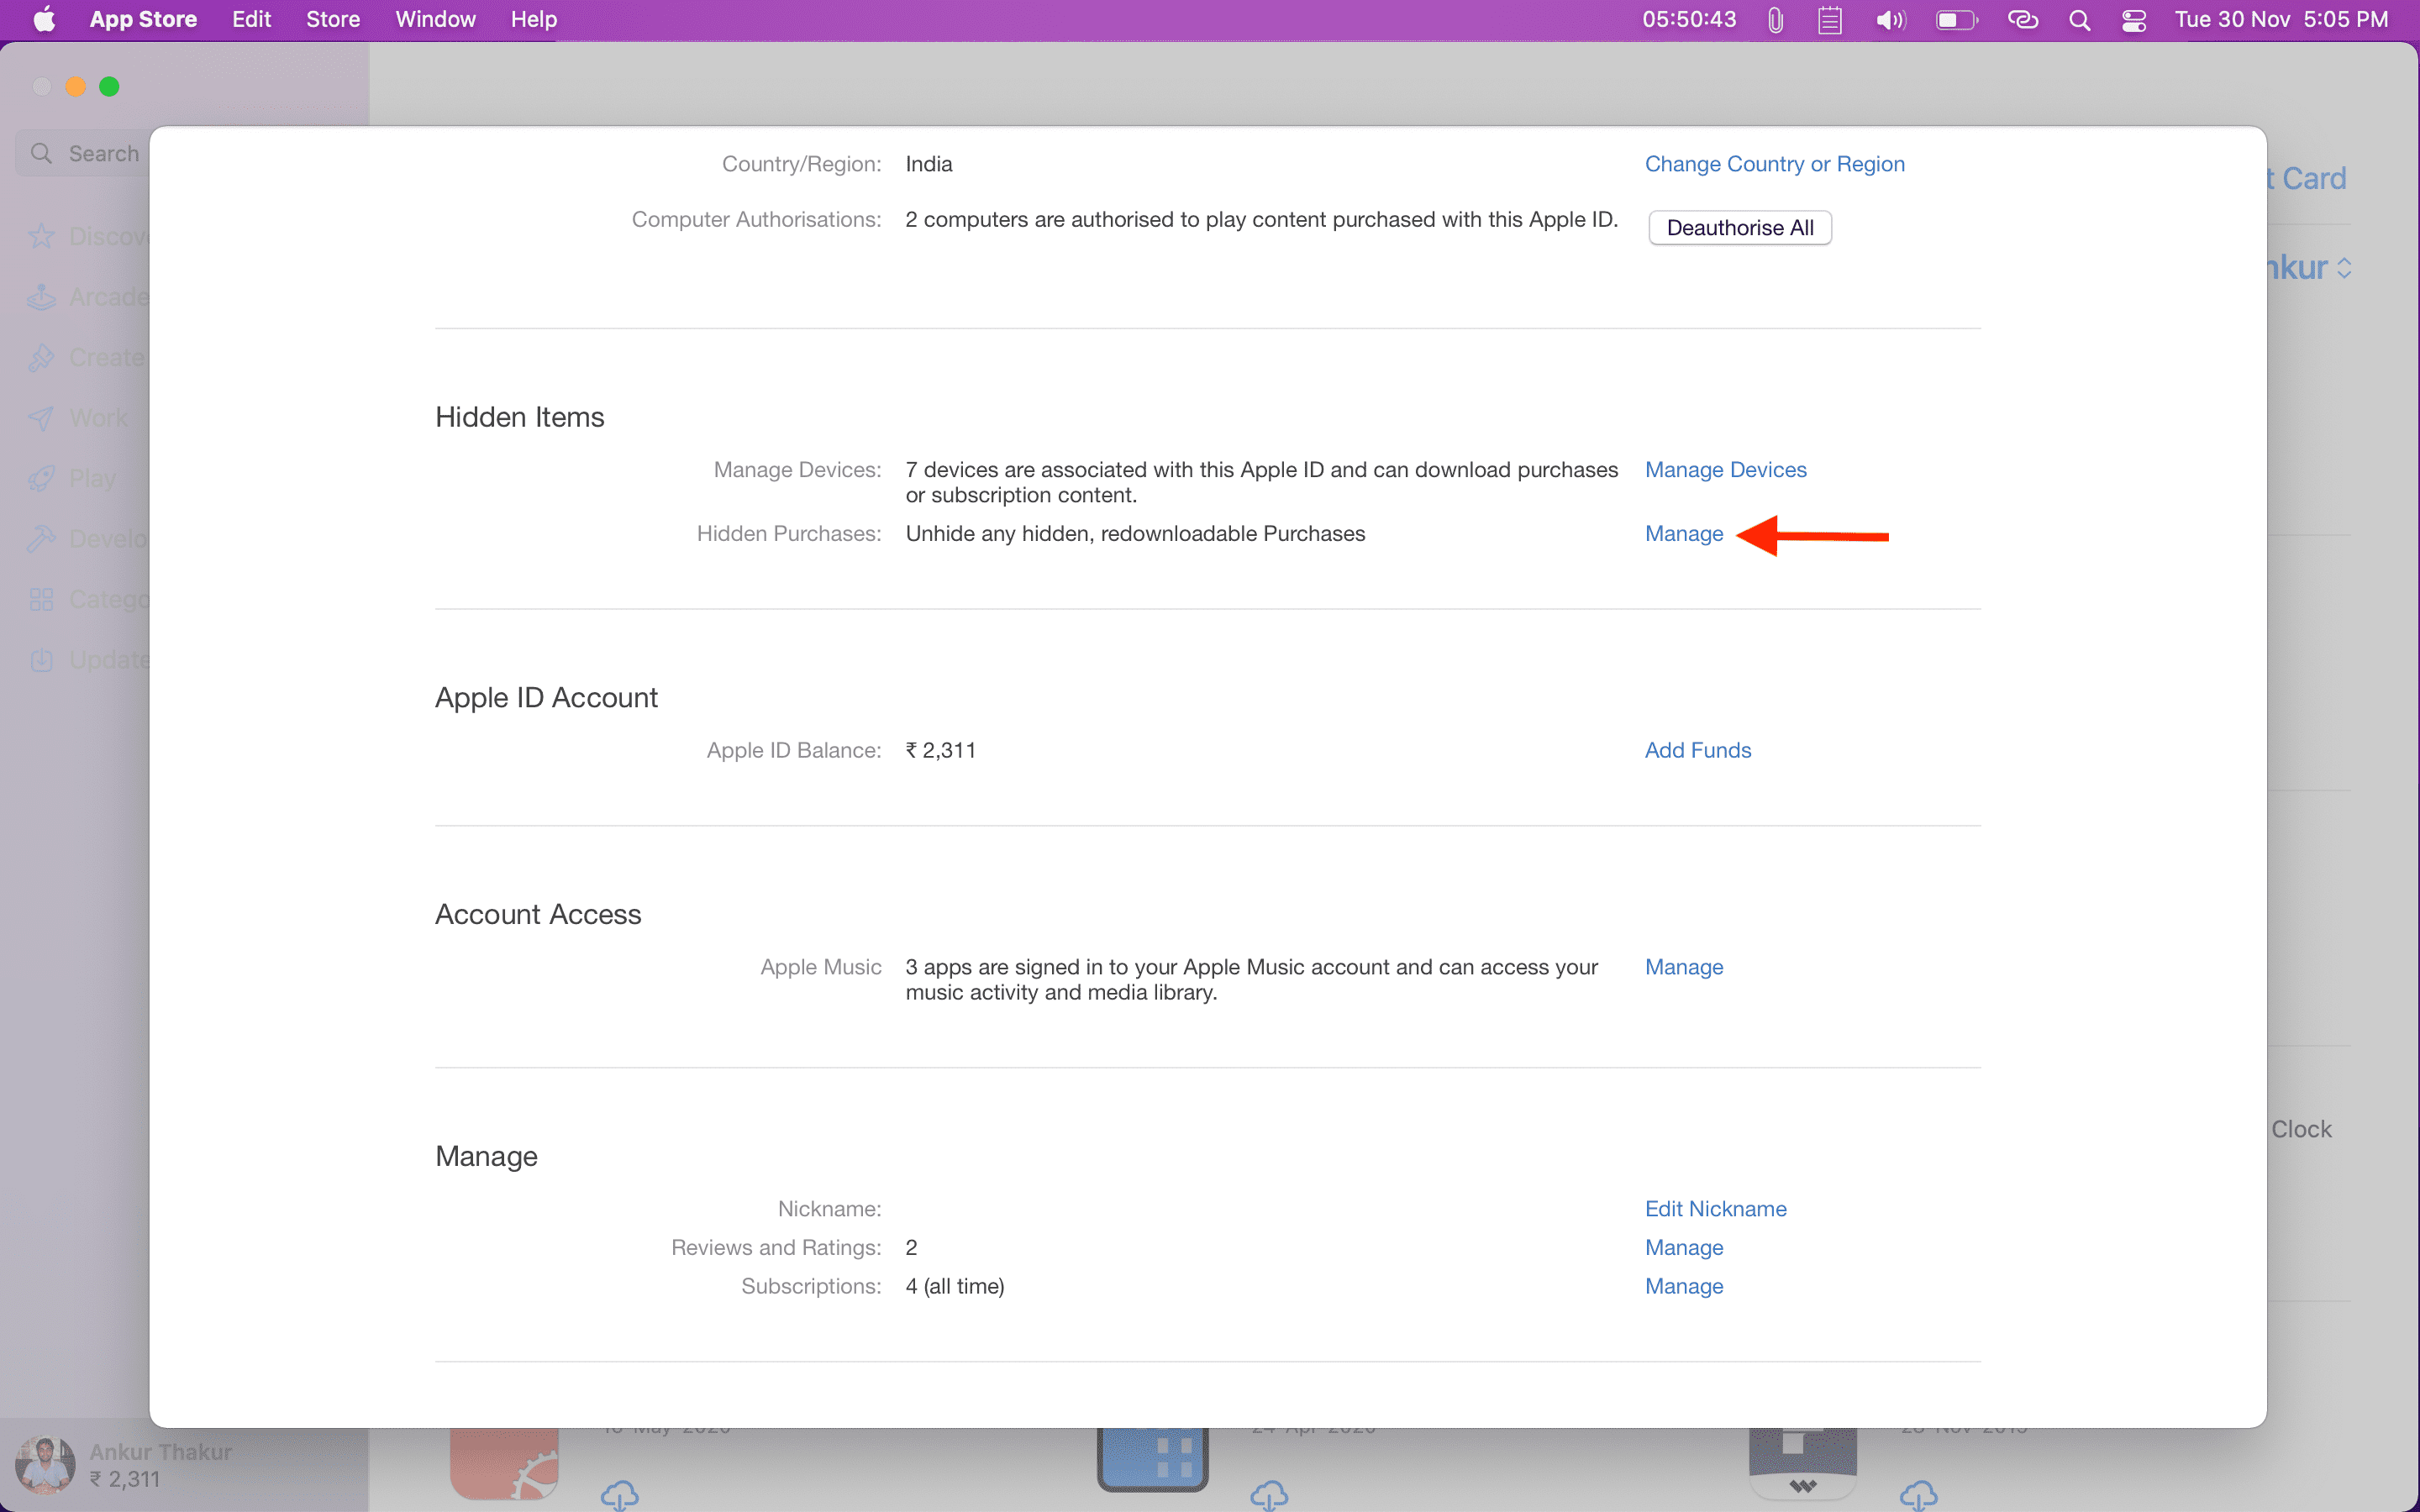Screen dimensions: 2420x1512
Task: Click the battery status icon
Action: point(1956,20)
